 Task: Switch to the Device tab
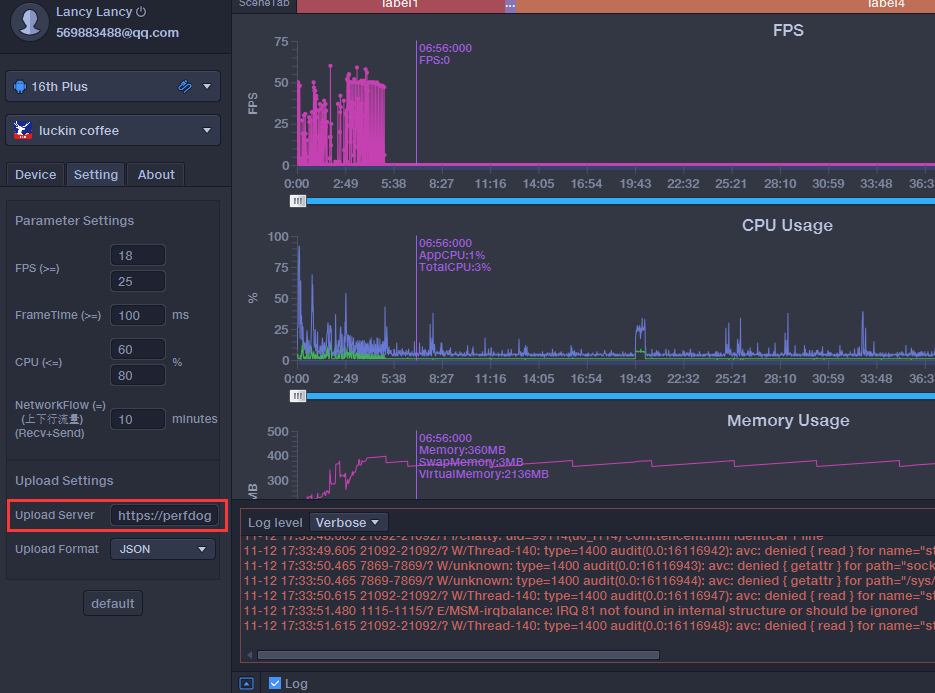pyautogui.click(x=35, y=175)
